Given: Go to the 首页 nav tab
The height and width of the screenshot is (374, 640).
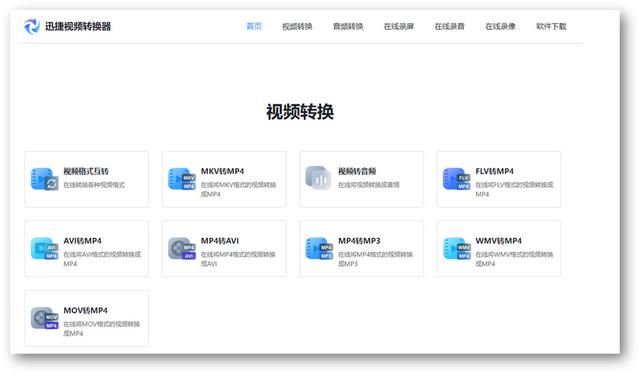Looking at the screenshot, I should point(254,27).
